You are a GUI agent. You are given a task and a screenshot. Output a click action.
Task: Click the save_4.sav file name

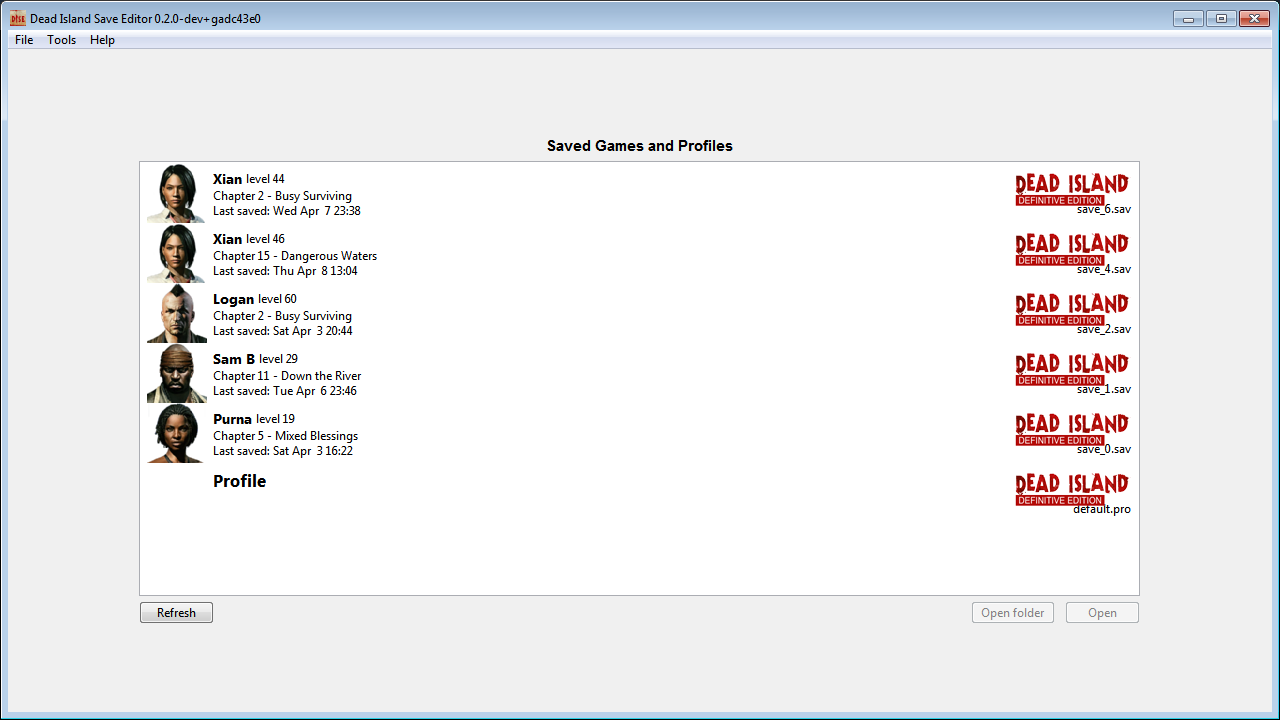pos(1104,270)
